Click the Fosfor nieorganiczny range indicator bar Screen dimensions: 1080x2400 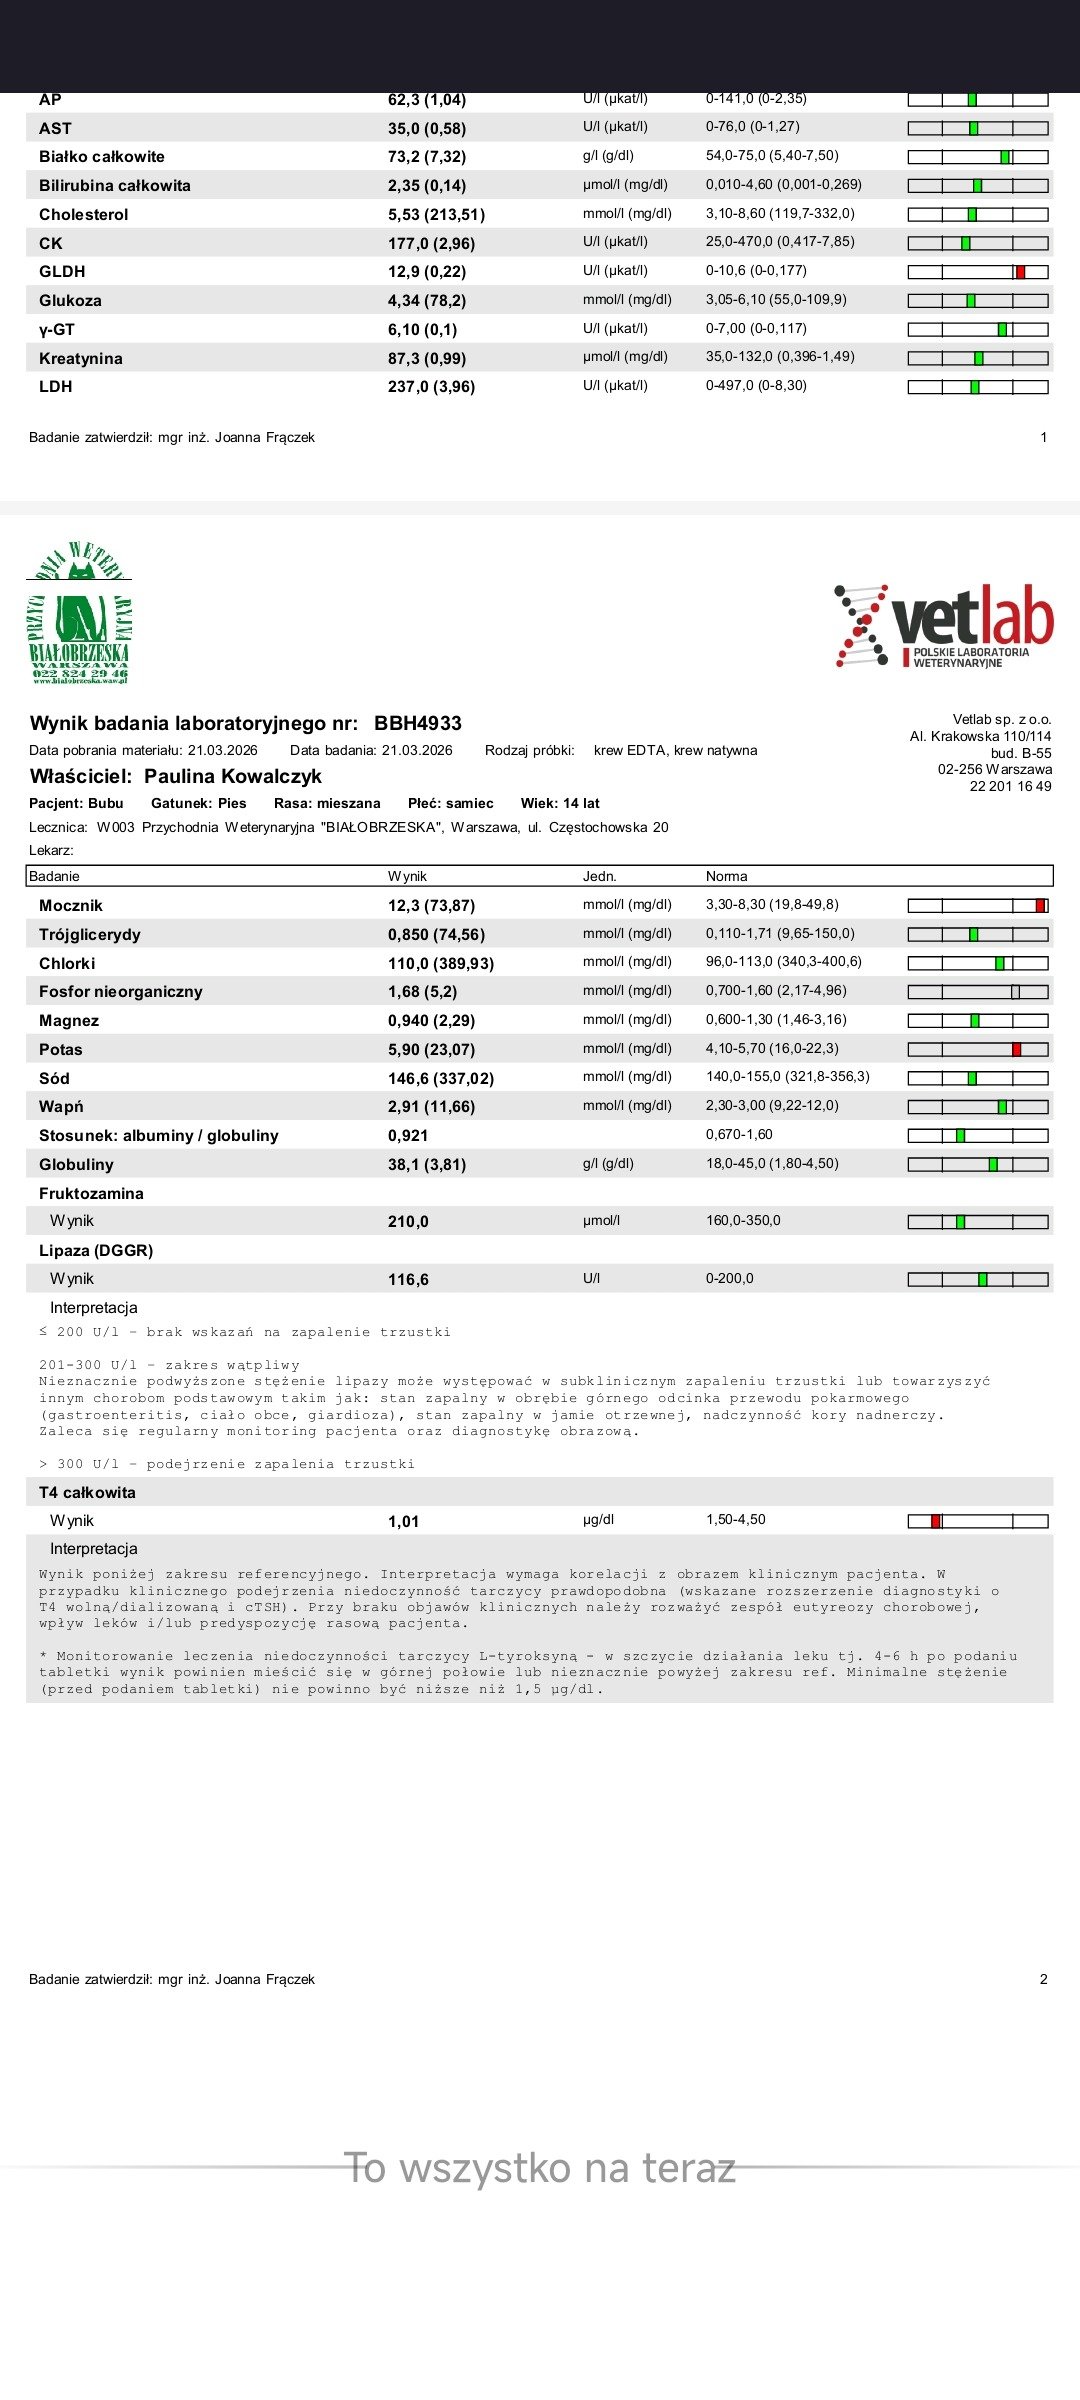tap(978, 992)
